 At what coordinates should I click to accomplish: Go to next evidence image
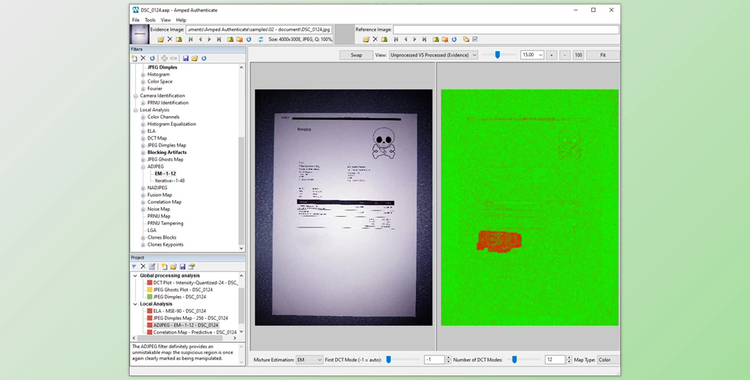point(209,39)
